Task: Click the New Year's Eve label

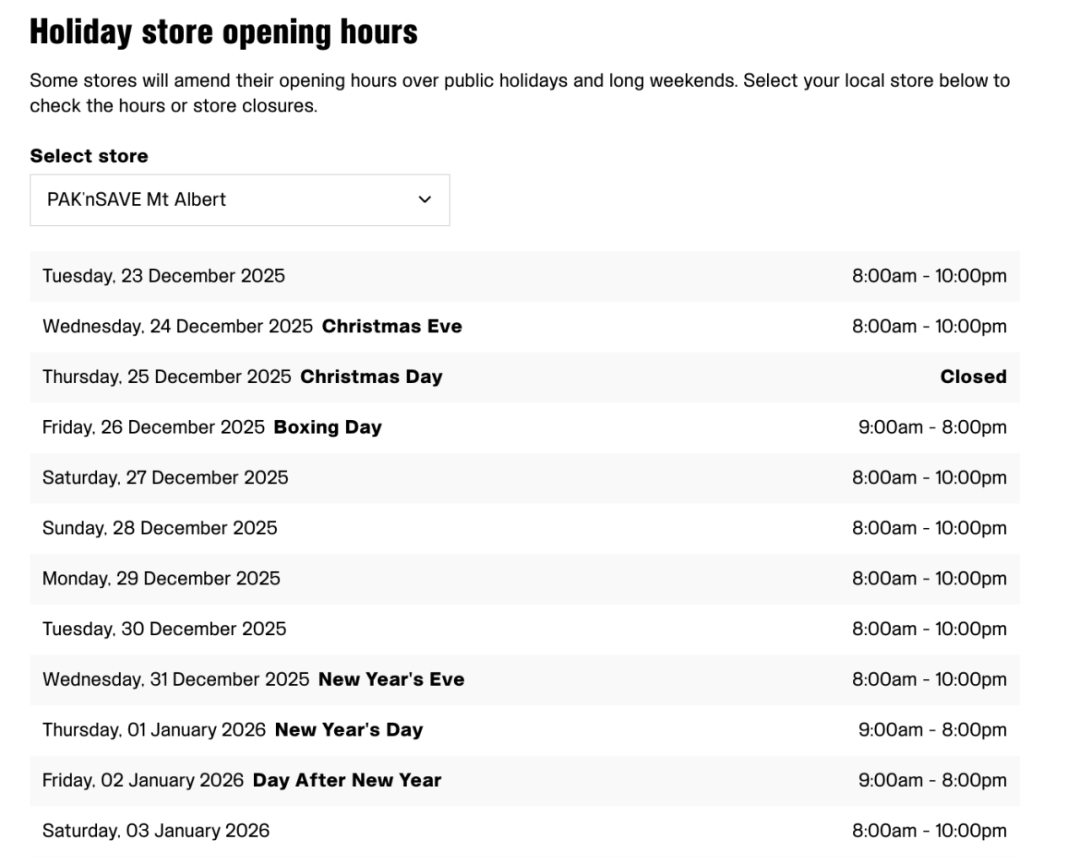Action: click(391, 679)
